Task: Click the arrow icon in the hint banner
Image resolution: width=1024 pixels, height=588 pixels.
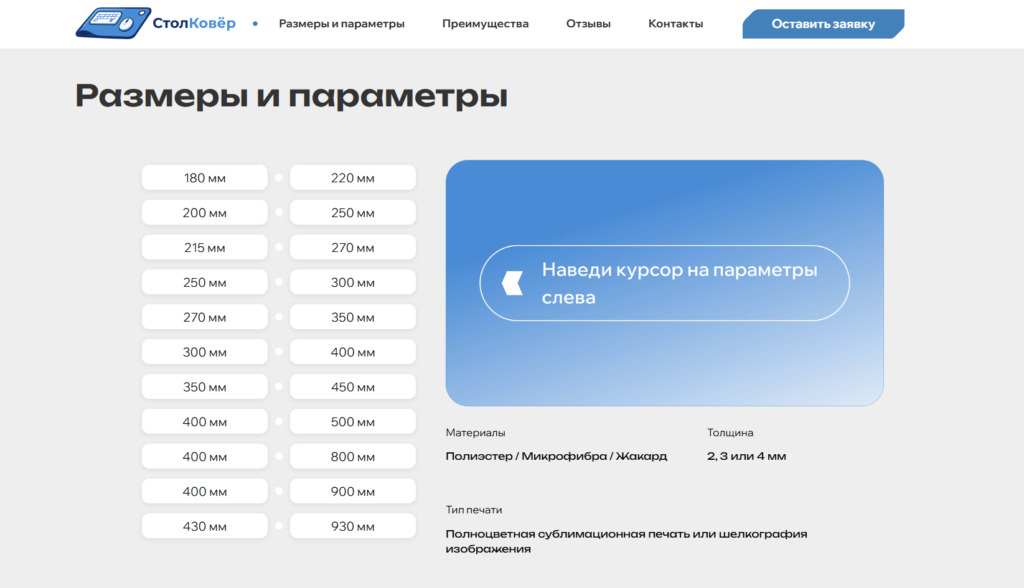Action: (x=513, y=283)
